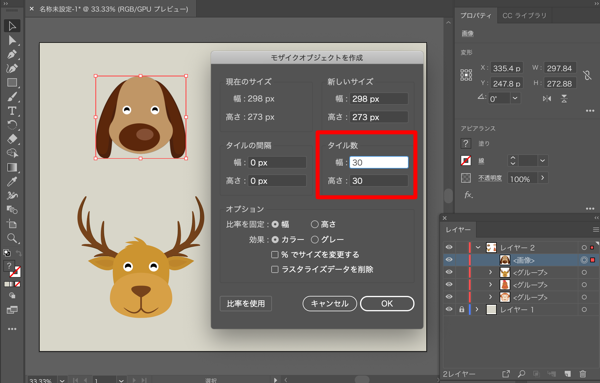Click the reference point grid in Transform
The width and height of the screenshot is (600, 383).
click(x=466, y=75)
